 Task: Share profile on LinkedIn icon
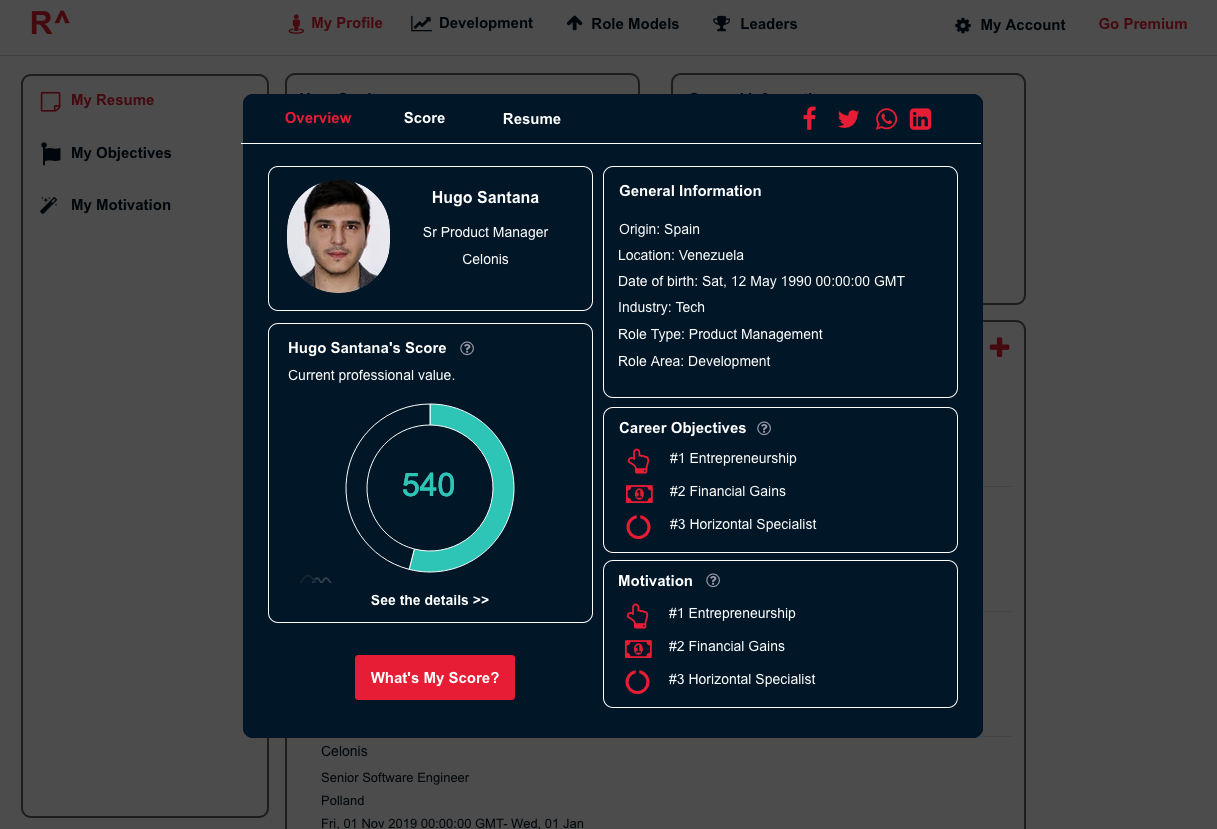920,119
